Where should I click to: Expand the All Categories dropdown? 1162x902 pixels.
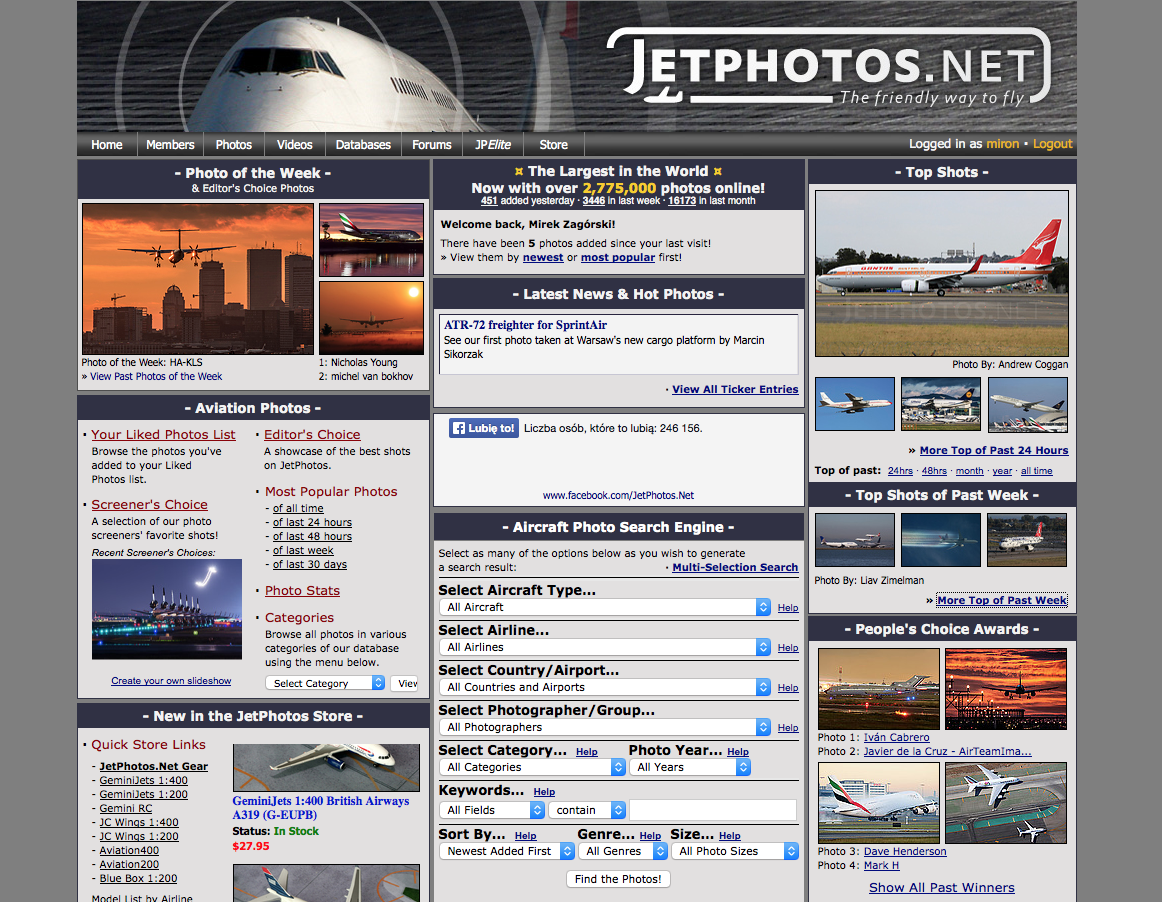532,767
